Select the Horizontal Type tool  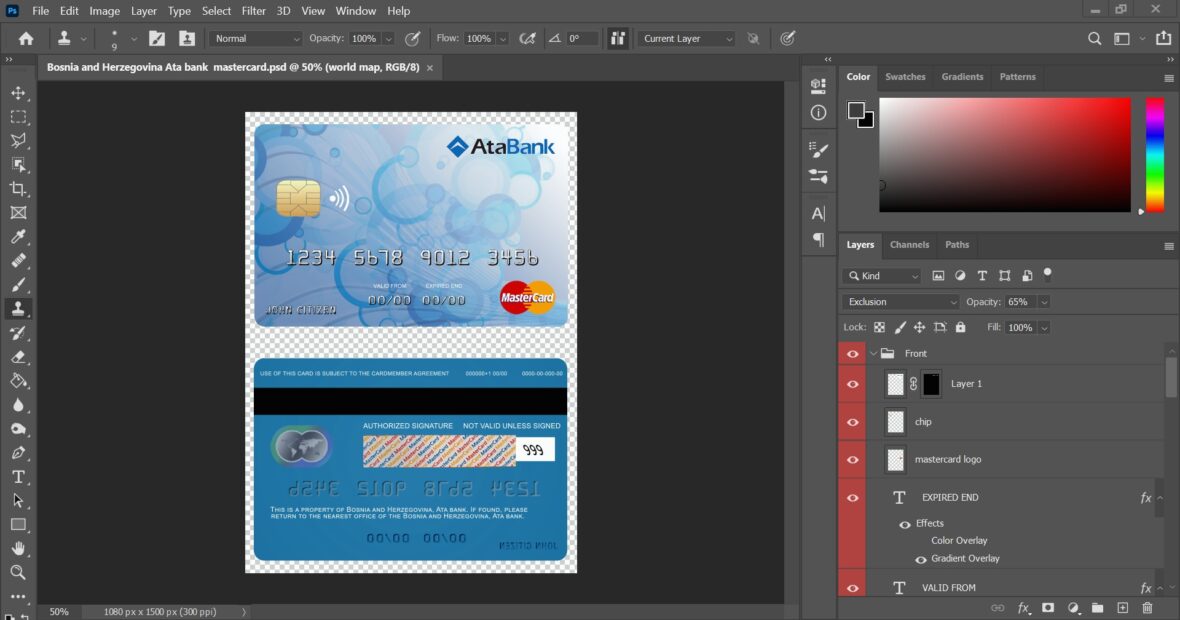point(18,477)
